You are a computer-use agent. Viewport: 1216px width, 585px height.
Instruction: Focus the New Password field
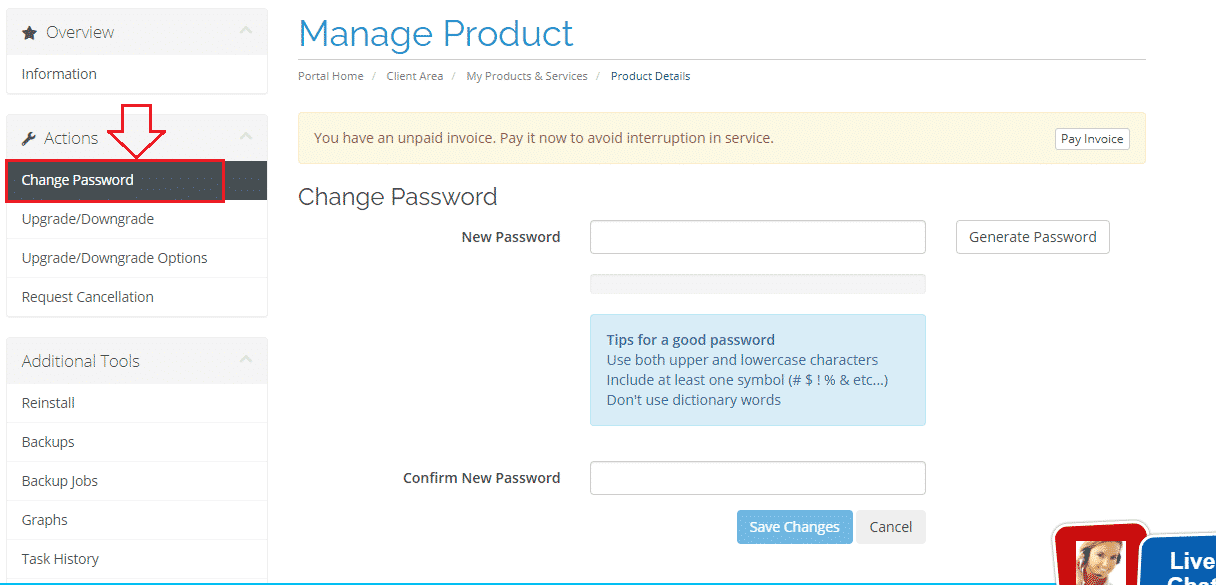(757, 237)
